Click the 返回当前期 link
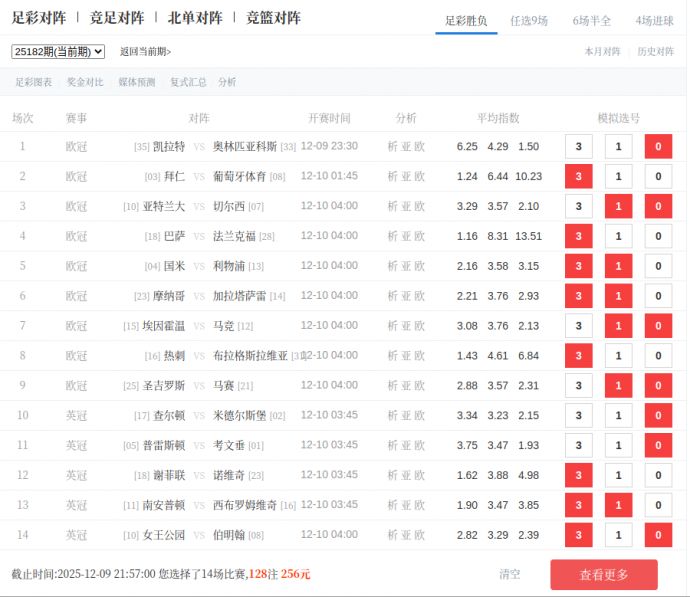 [145, 51]
